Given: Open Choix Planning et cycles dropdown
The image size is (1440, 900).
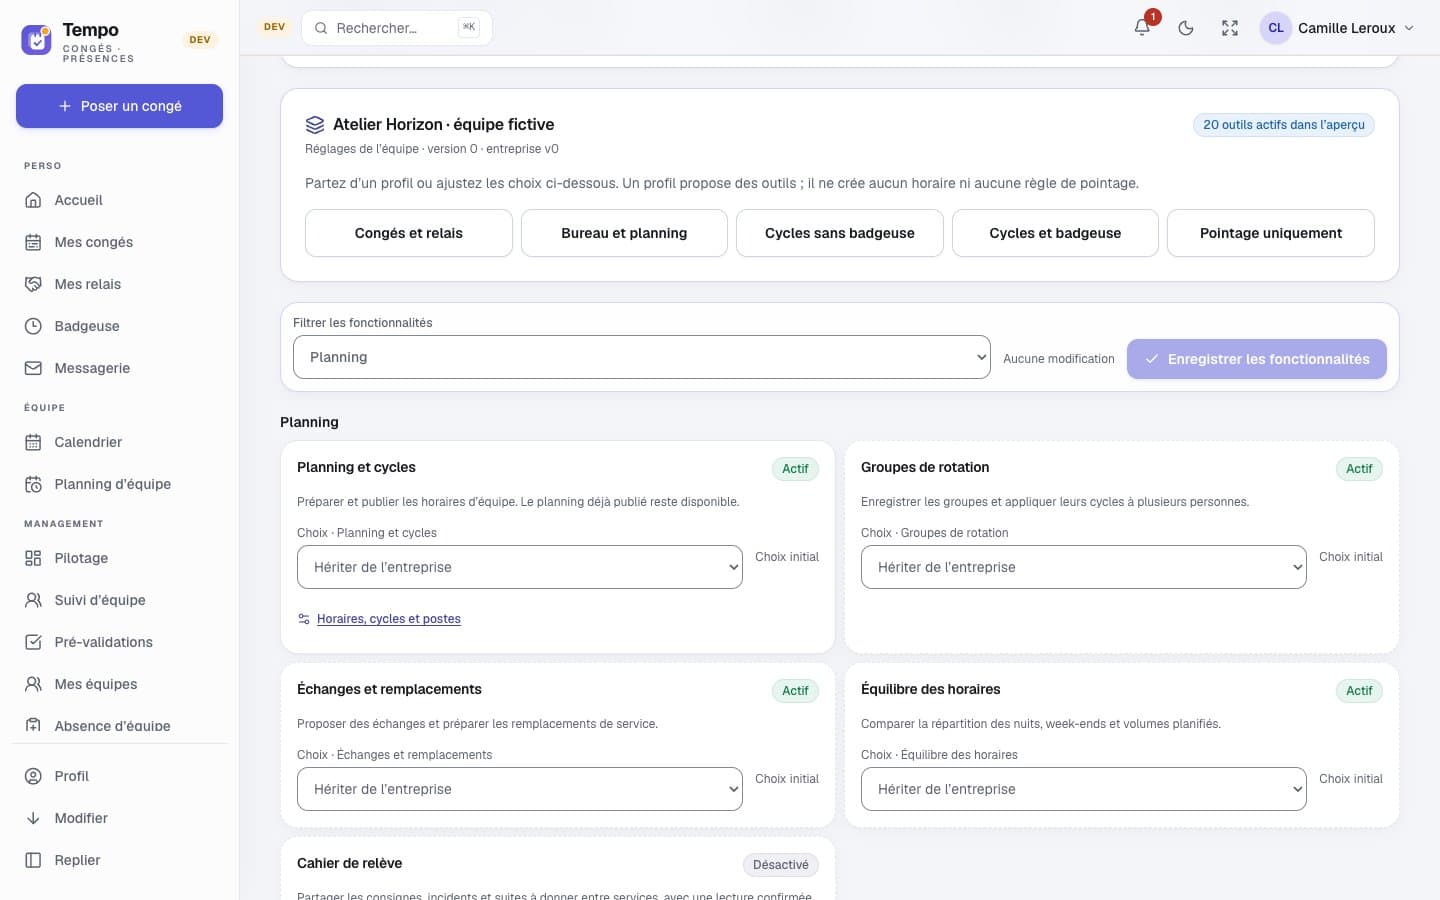Looking at the screenshot, I should coord(520,567).
